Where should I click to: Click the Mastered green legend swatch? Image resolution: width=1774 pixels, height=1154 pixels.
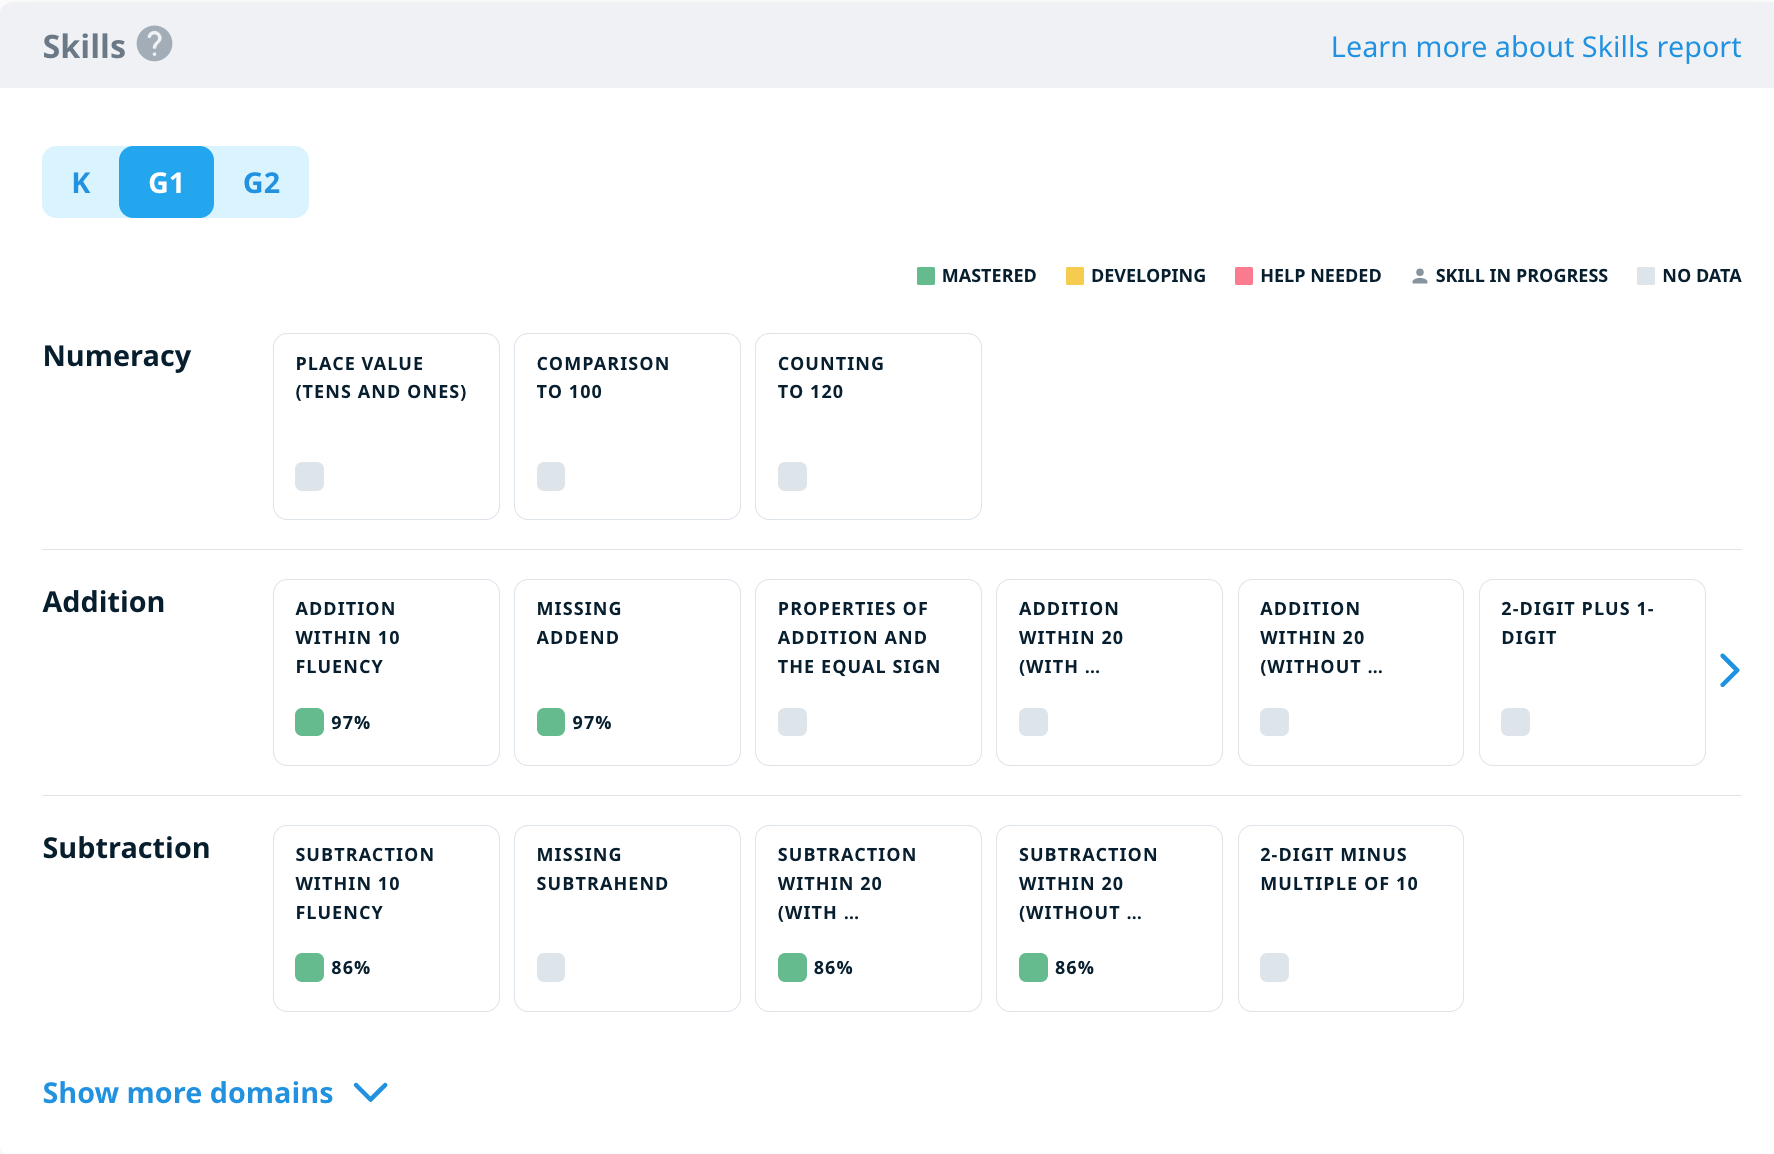pyautogui.click(x=925, y=276)
